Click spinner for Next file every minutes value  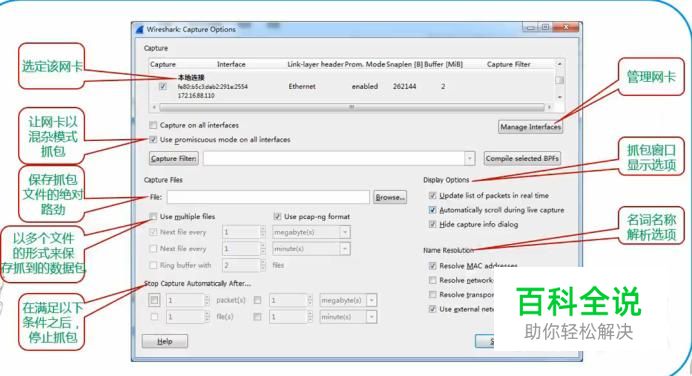tap(263, 249)
